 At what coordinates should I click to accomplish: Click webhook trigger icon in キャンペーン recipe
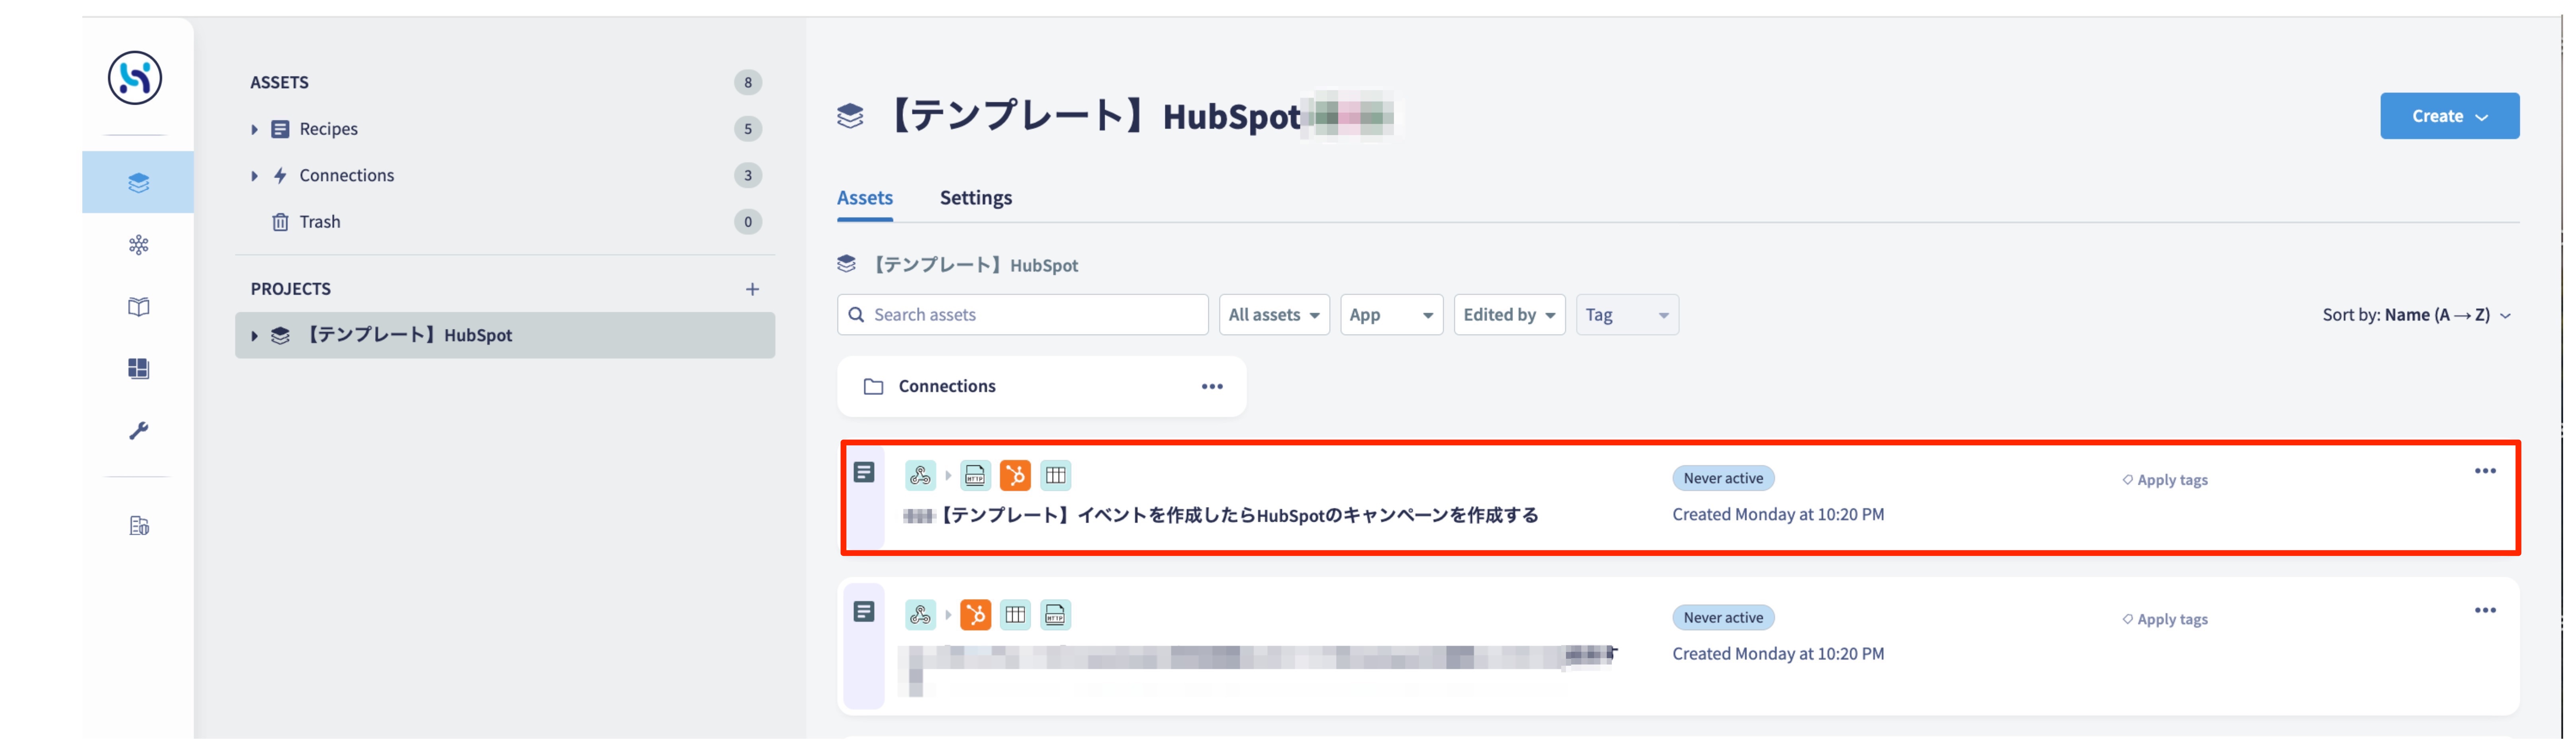(x=920, y=475)
